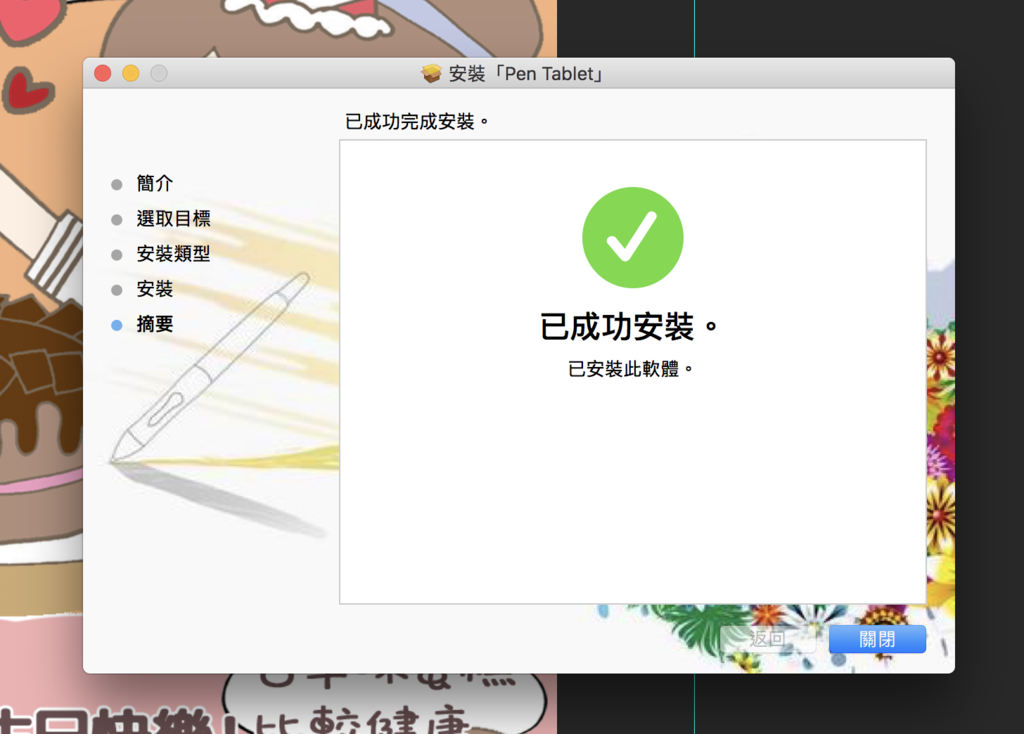The height and width of the screenshot is (734, 1024).
Task: Select the 簡介 step in the sidebar
Action: pyautogui.click(x=153, y=183)
